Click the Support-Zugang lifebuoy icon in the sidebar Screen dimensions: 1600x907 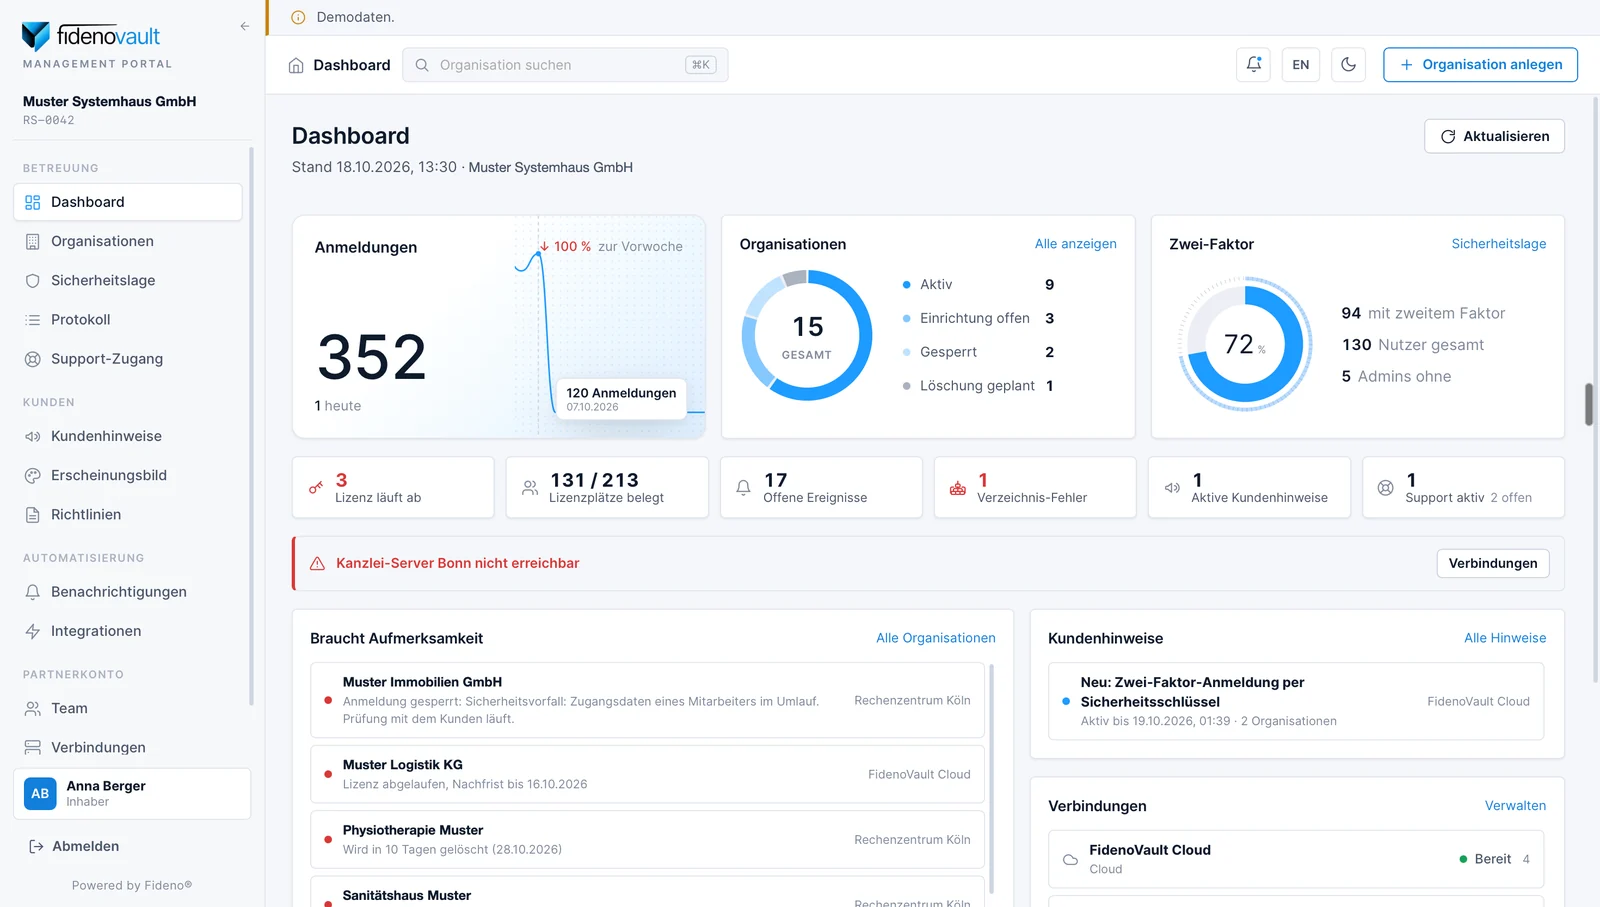[x=33, y=359]
